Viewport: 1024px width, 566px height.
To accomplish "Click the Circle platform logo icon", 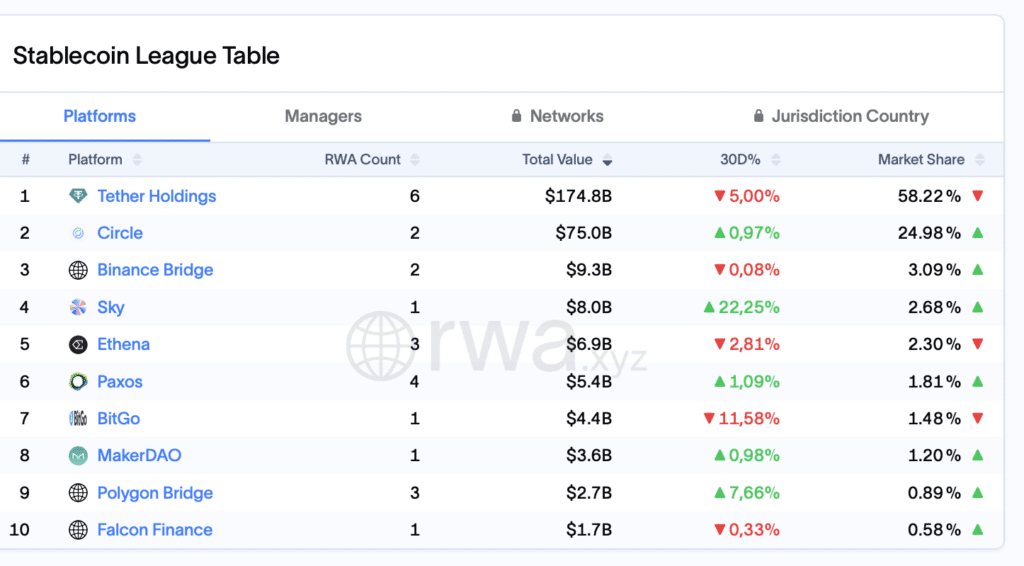I will point(78,233).
